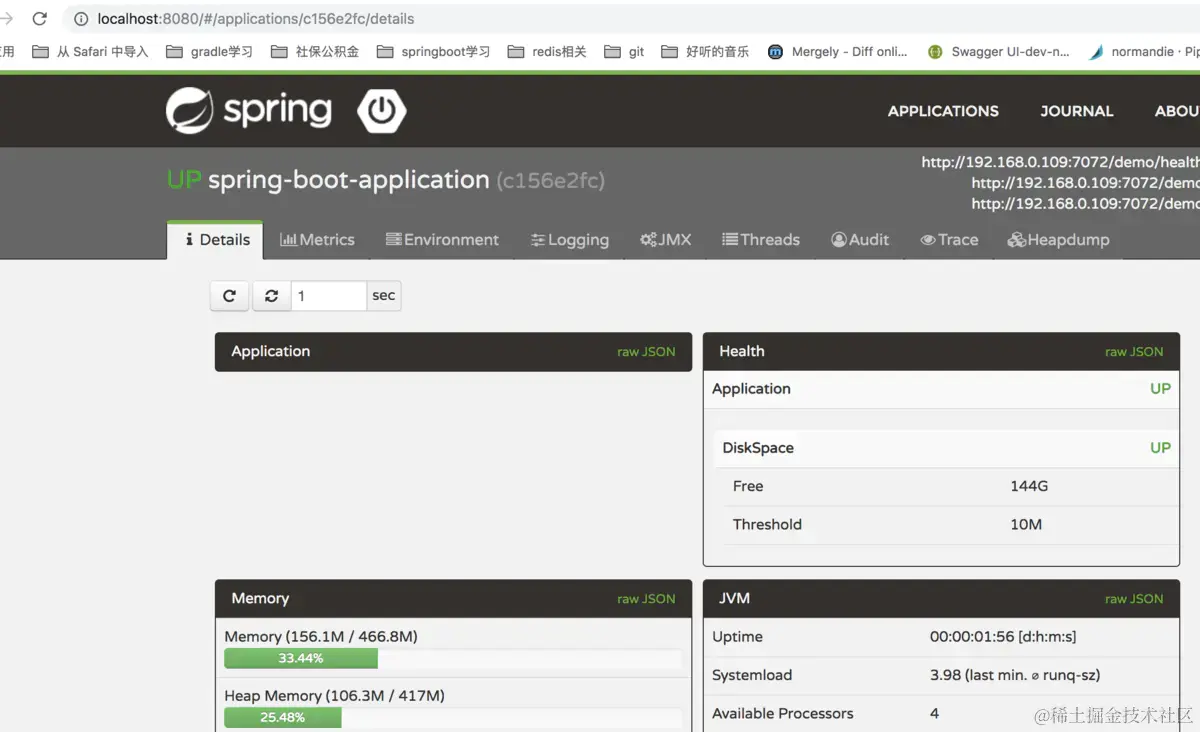
Task: Open the Heapdump tab
Action: 1058,240
